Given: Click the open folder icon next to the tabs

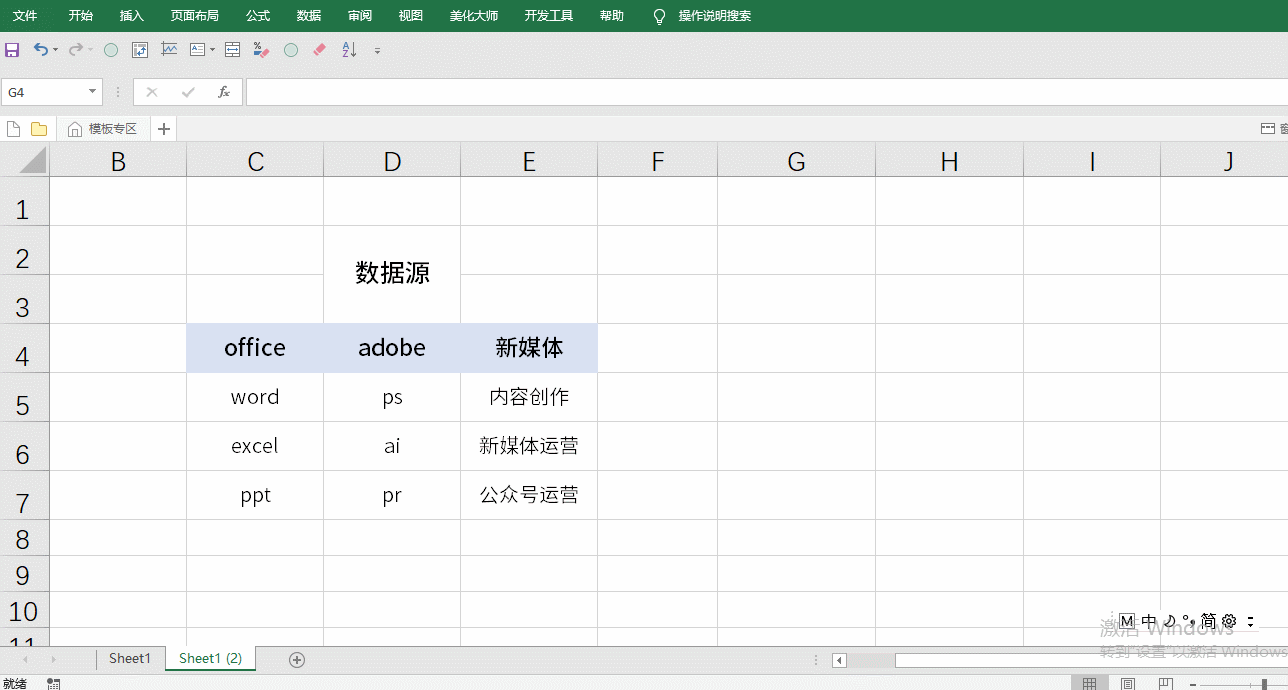Looking at the screenshot, I should click(39, 128).
